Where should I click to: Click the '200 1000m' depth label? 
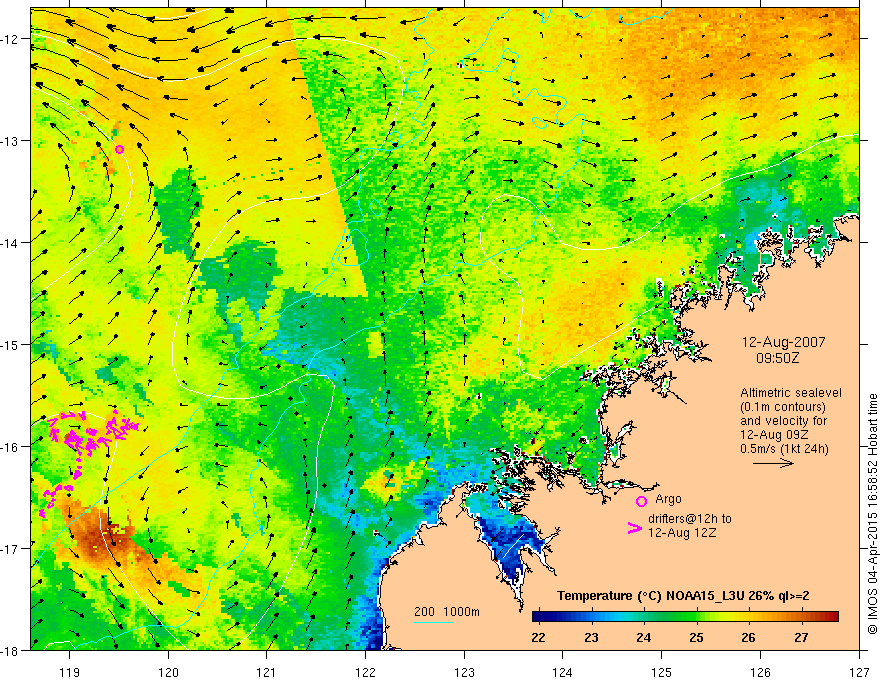447,612
